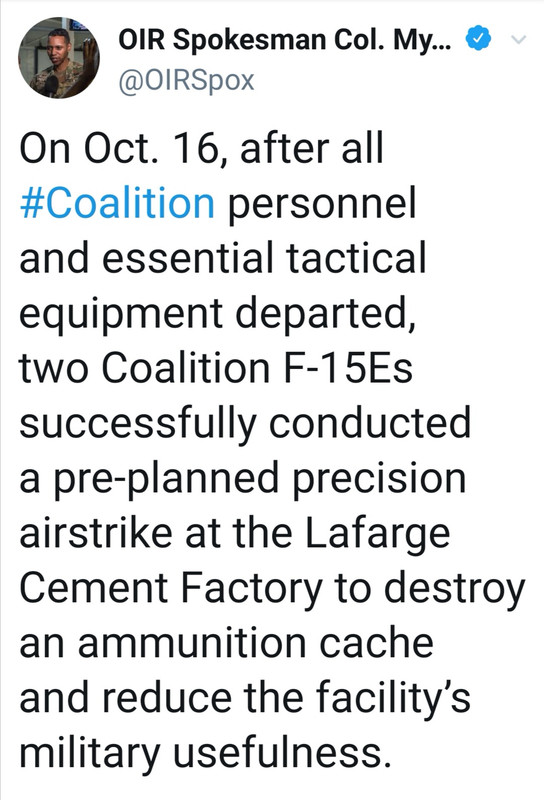Open the #Coalition hashtag
Screen dimensions: 544x800
pos(117,203)
